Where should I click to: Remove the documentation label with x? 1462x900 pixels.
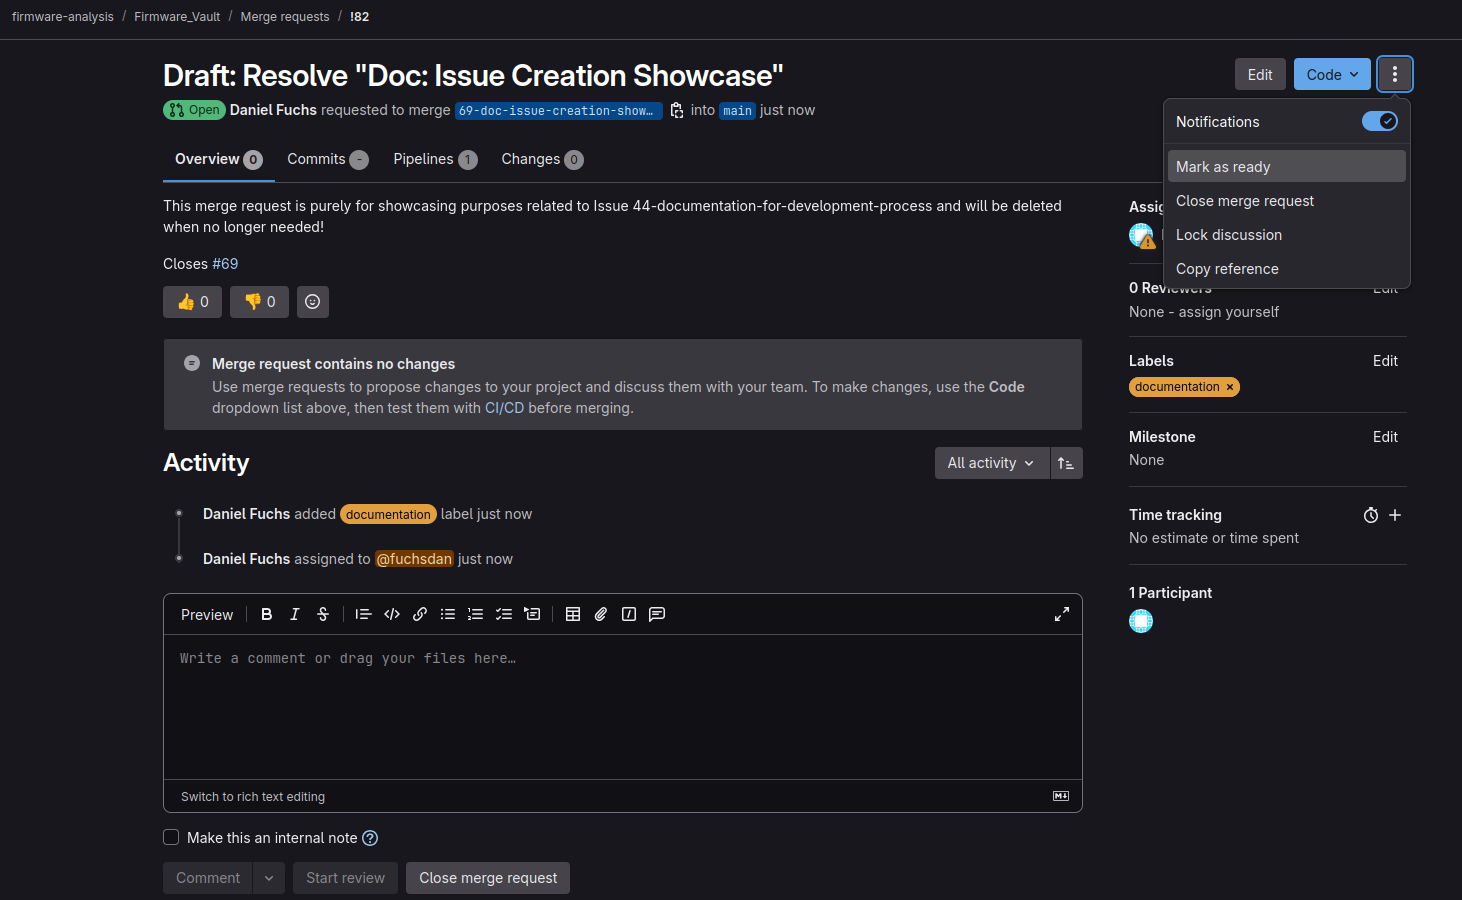(1230, 387)
